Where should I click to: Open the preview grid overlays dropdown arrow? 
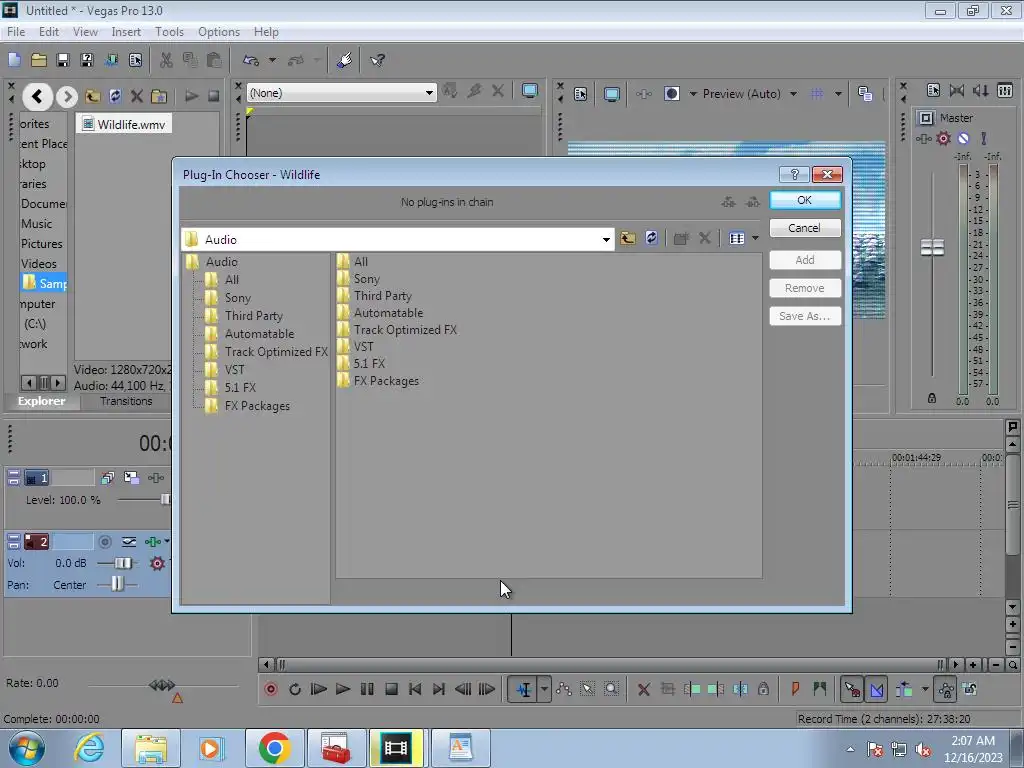(x=838, y=94)
